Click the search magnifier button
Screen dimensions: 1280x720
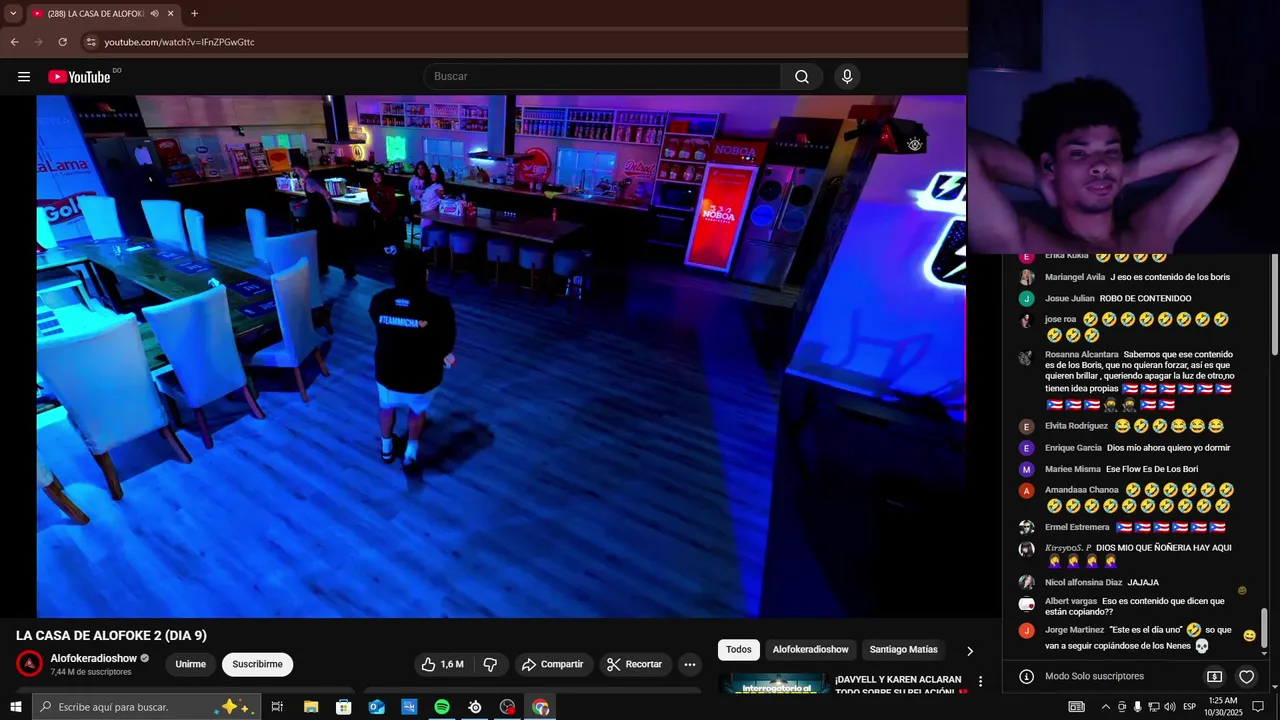pyautogui.click(x=802, y=77)
